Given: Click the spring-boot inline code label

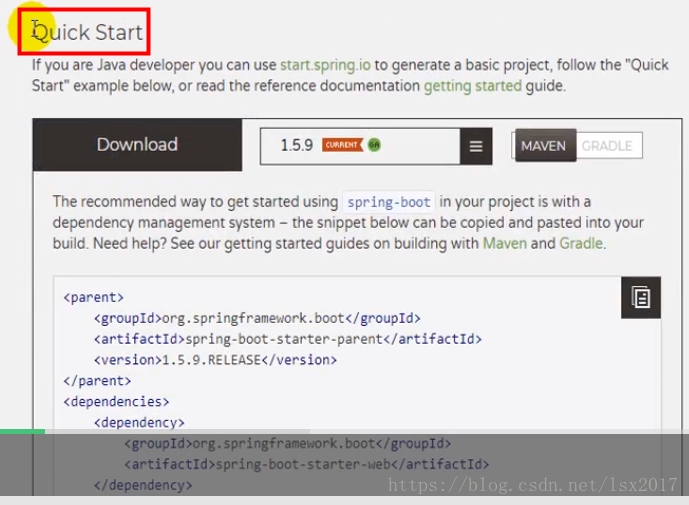Looking at the screenshot, I should click(x=389, y=202).
